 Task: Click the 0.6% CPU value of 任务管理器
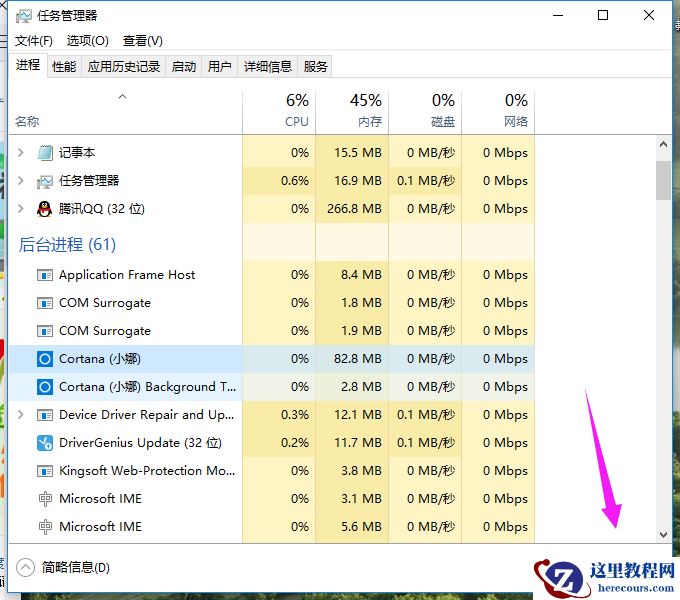[295, 181]
